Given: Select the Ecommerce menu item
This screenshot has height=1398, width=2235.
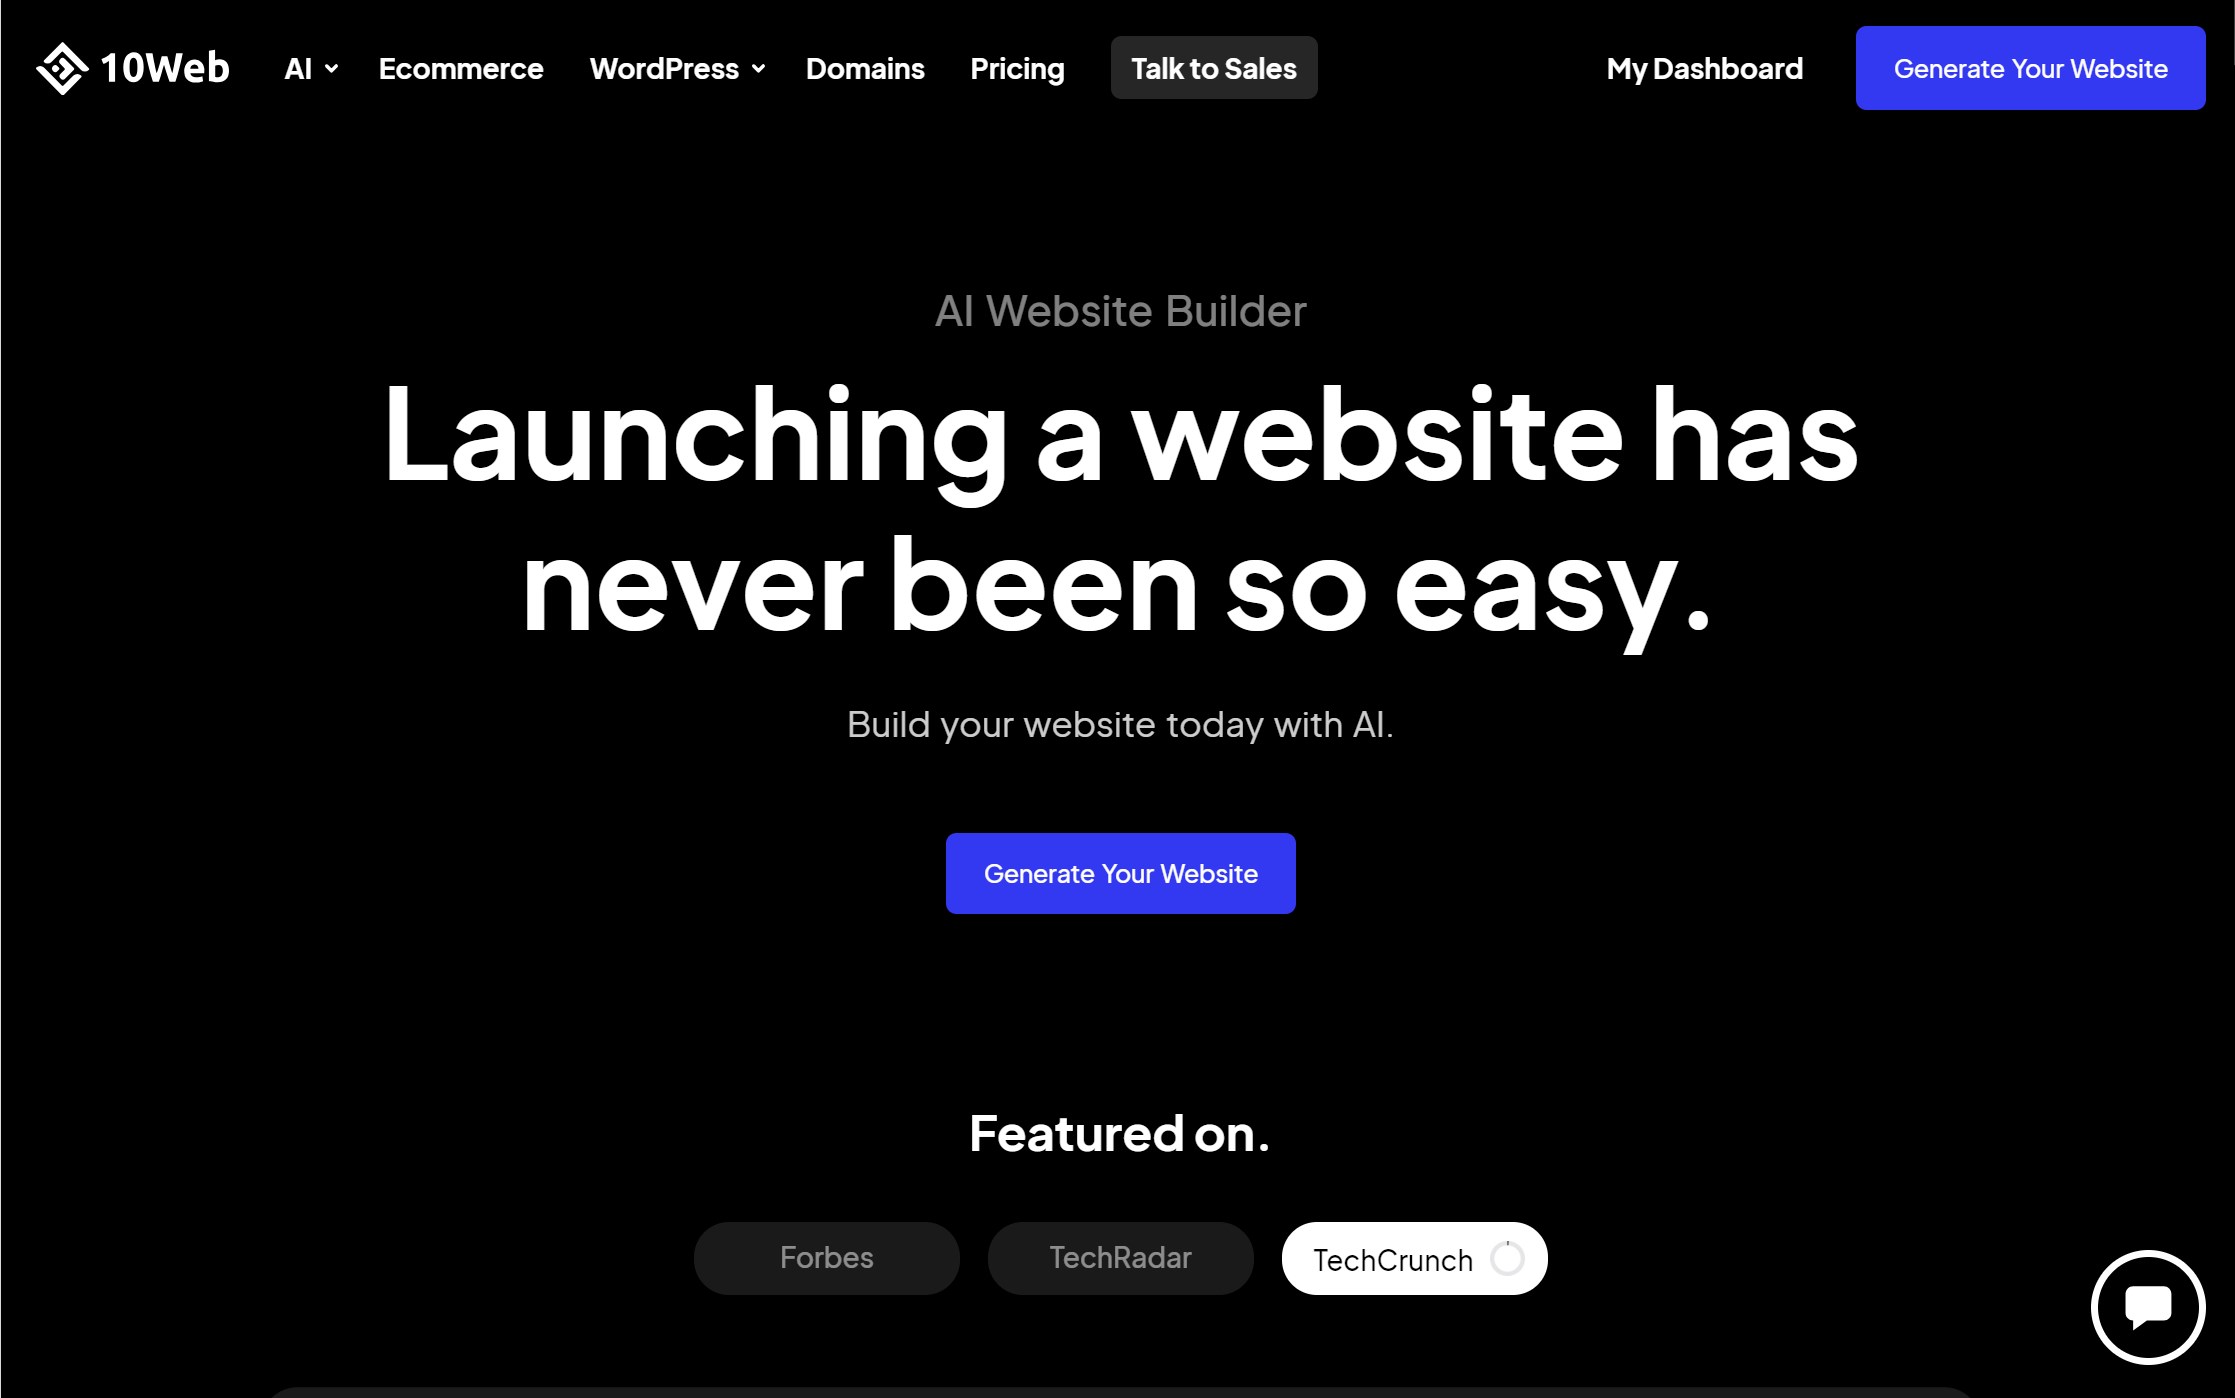Looking at the screenshot, I should 461,68.
